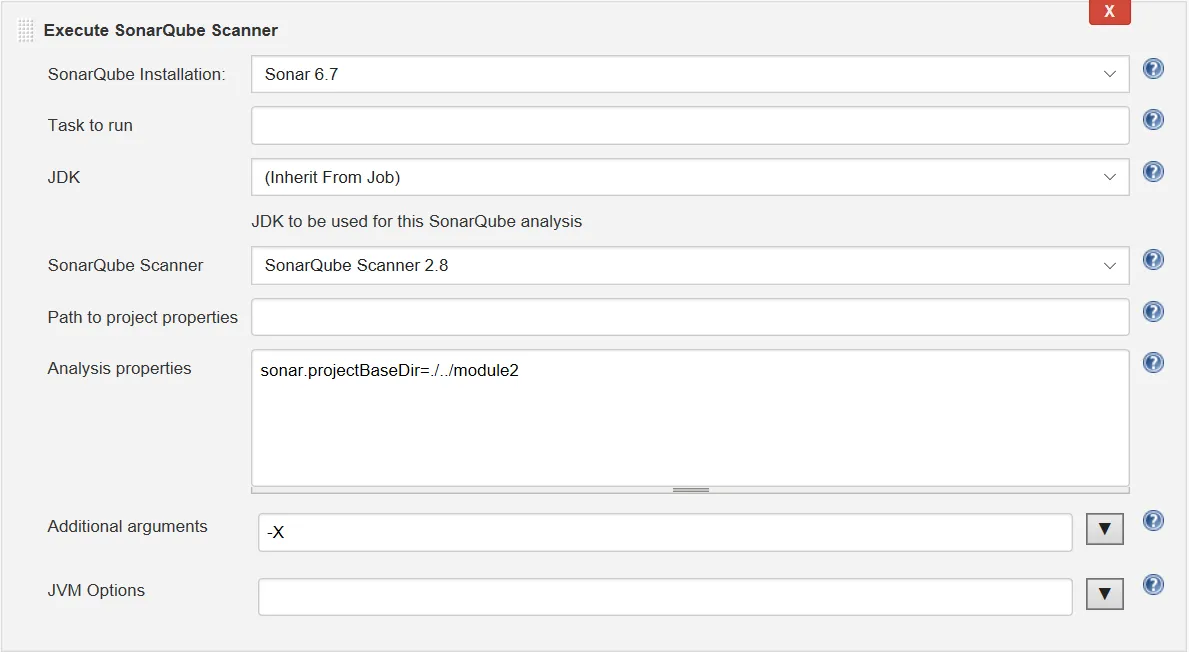Click help icon for SonarQube Installation

[x=1153, y=69]
